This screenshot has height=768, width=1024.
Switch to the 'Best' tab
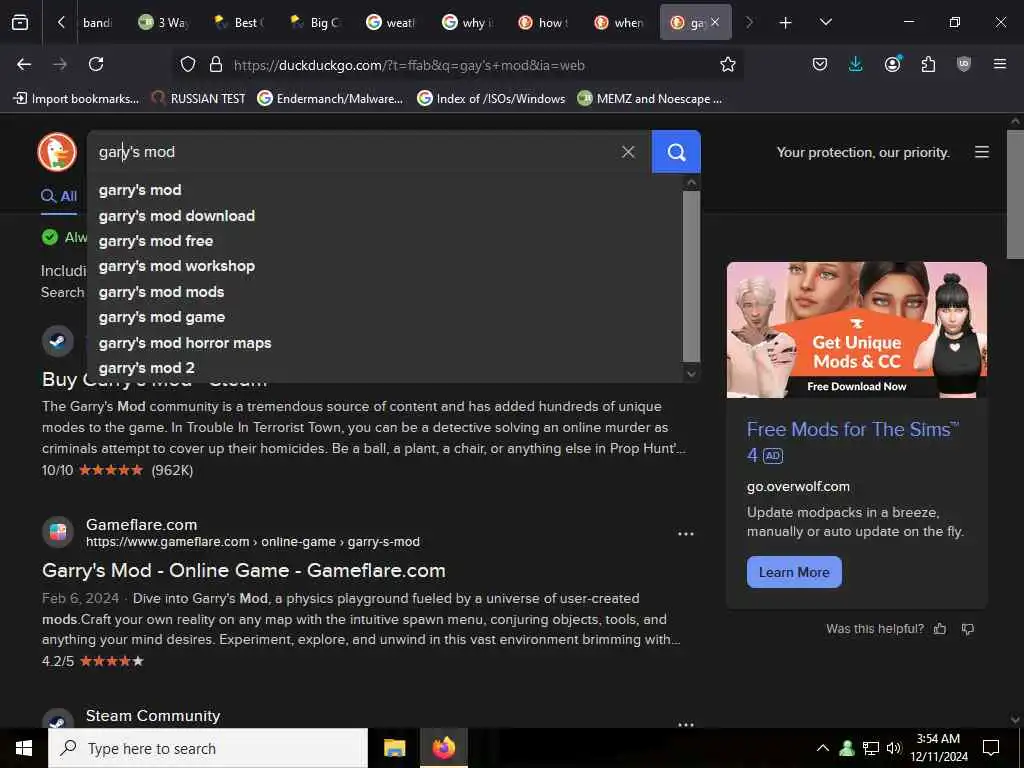pyautogui.click(x=240, y=23)
